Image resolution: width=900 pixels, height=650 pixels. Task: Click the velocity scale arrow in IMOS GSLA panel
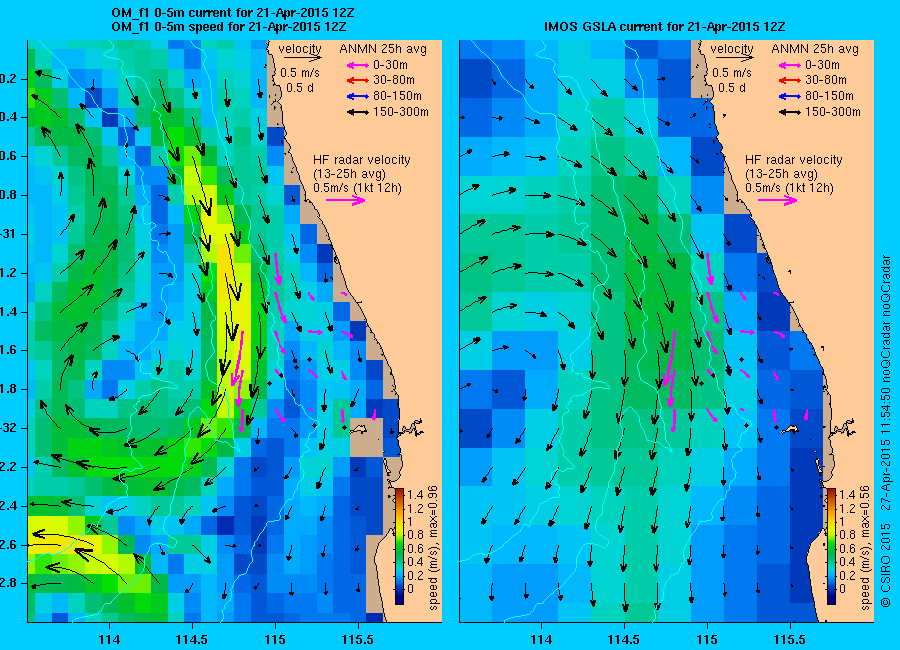[x=734, y=58]
